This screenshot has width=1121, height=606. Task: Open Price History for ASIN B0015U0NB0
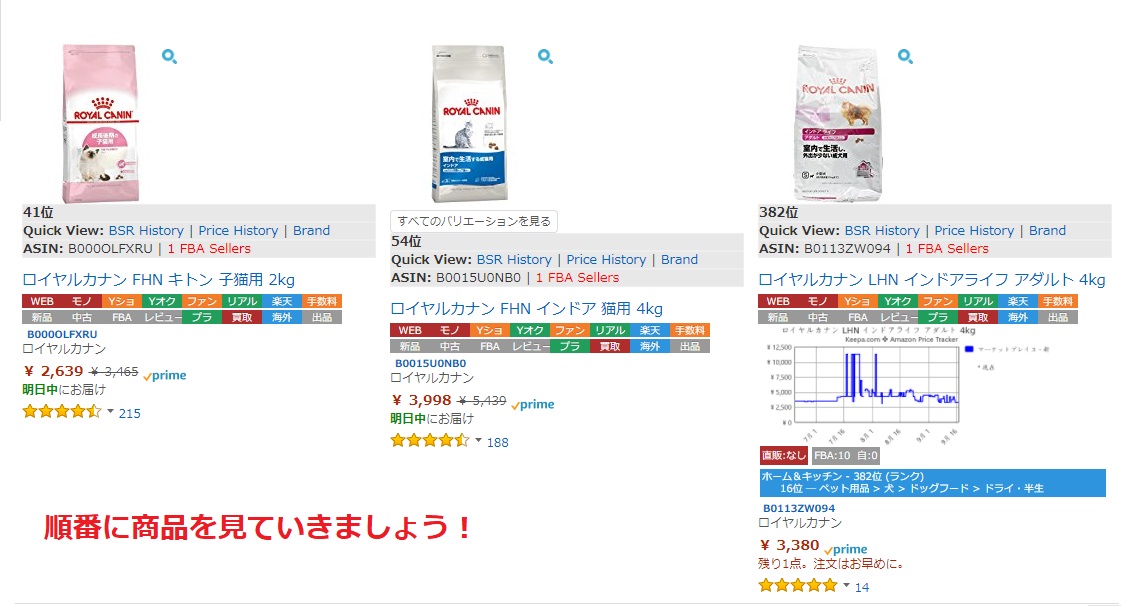(x=606, y=259)
